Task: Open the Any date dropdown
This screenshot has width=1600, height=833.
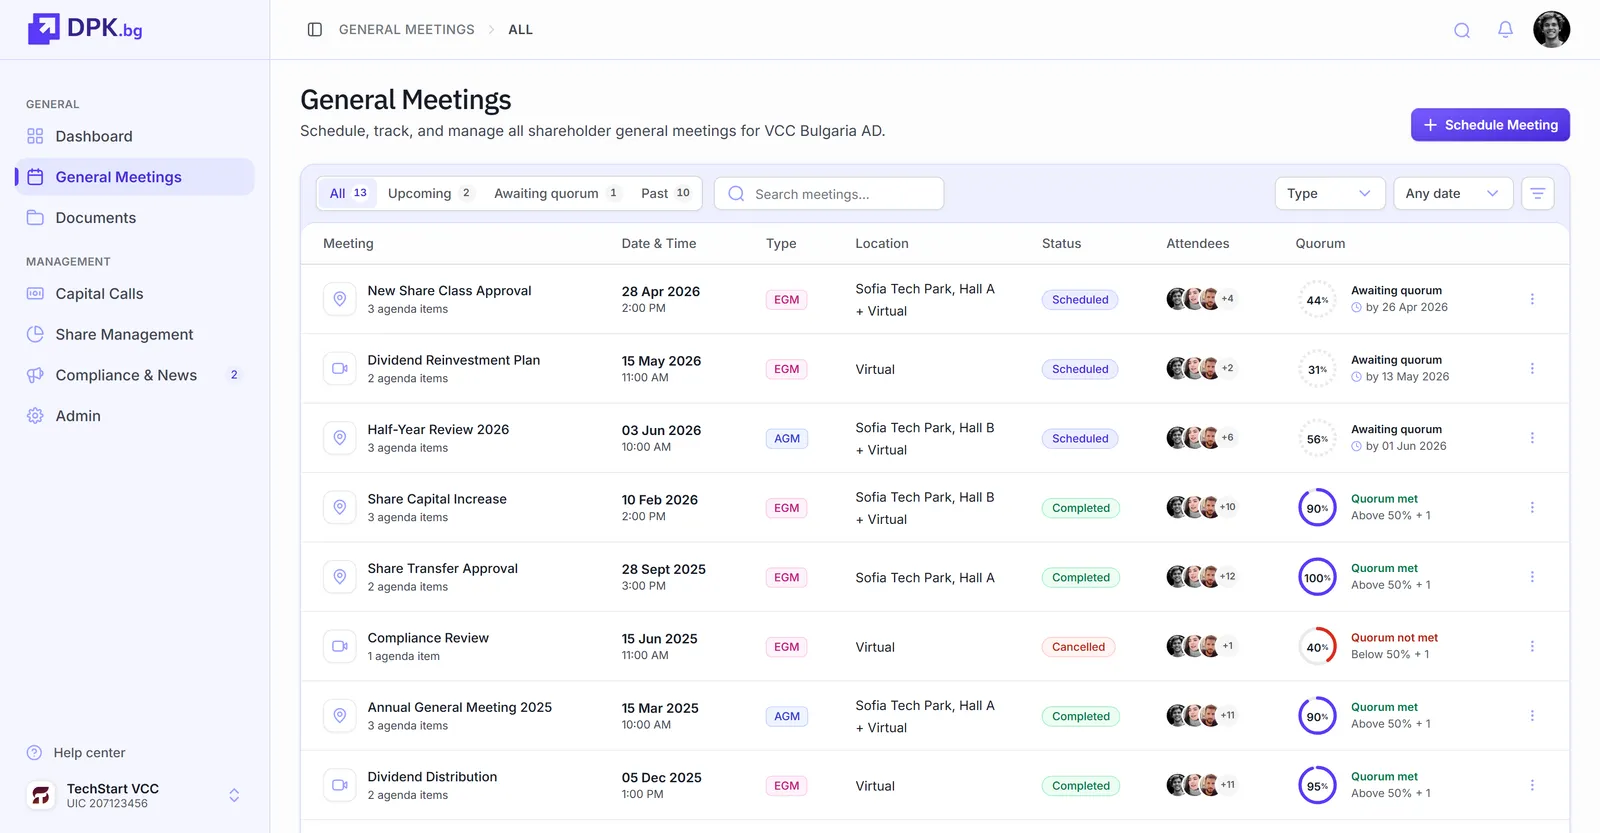Action: pos(1452,194)
